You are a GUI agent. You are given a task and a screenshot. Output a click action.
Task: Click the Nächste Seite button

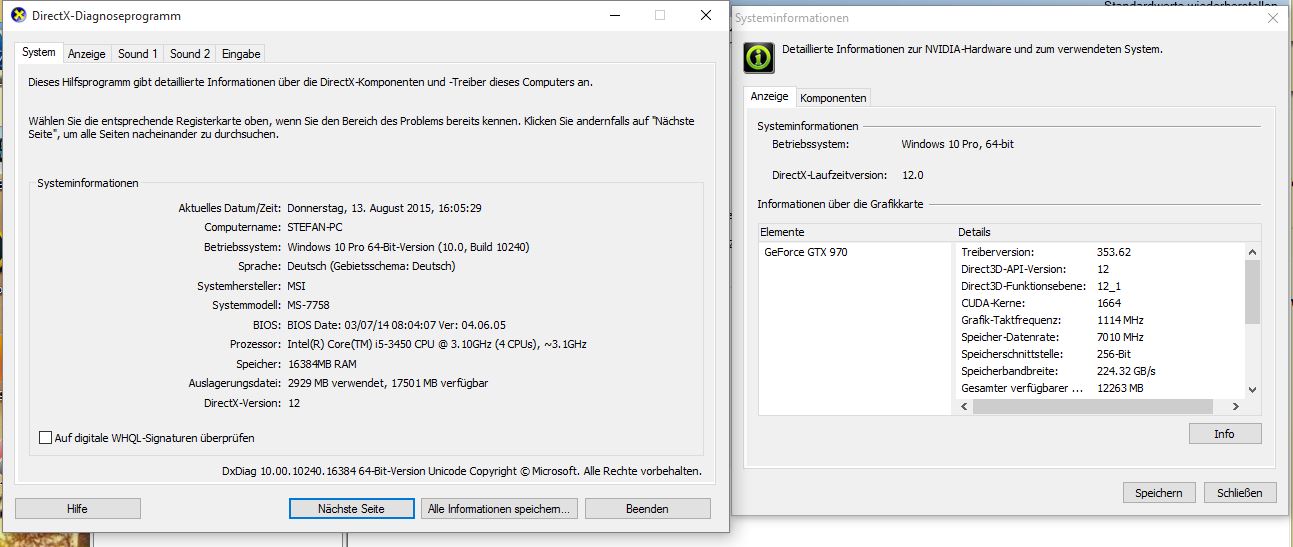pyautogui.click(x=351, y=508)
